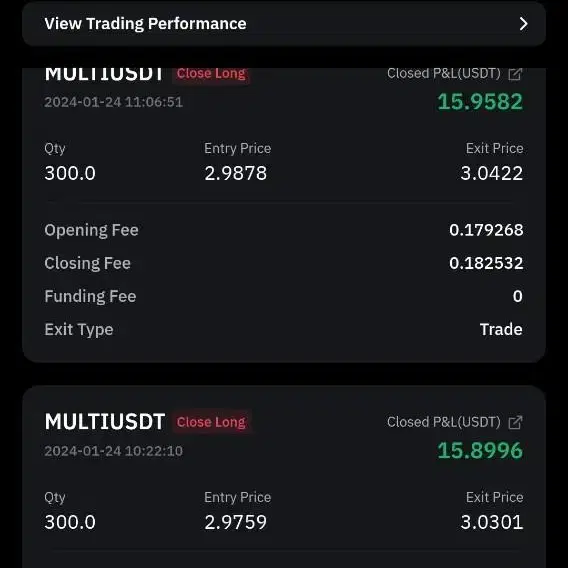Open MULTIUSDT title of 10:22:10 trade
The height and width of the screenshot is (568, 568).
(x=105, y=422)
